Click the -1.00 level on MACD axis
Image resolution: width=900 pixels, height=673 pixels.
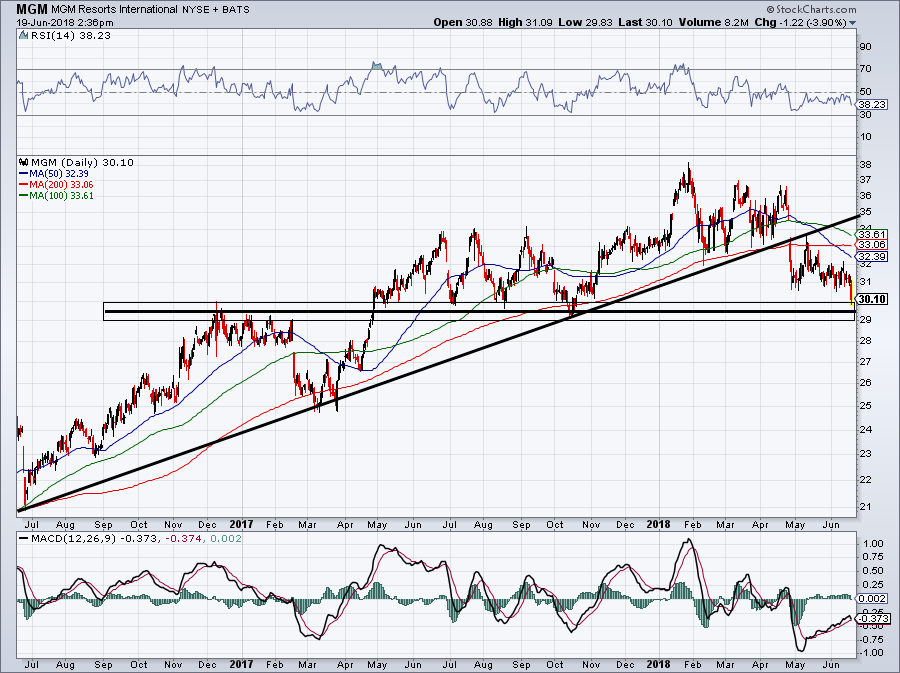point(872,653)
